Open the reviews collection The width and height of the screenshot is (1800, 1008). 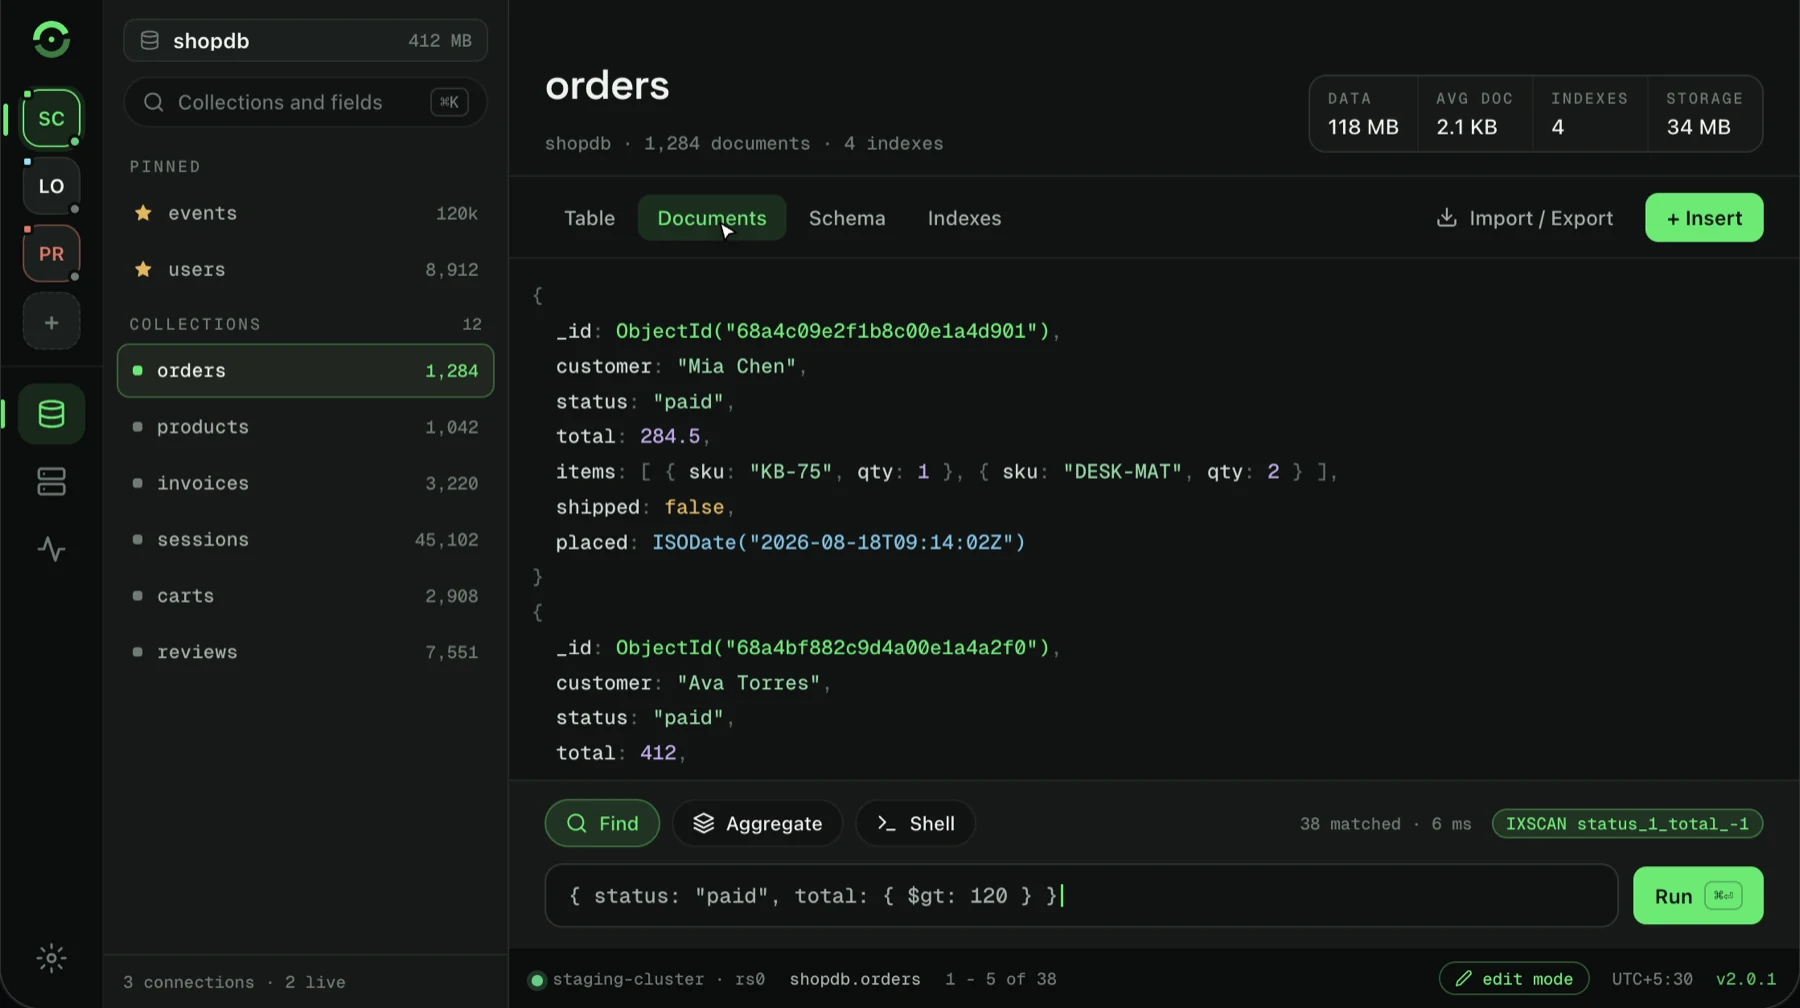(305, 652)
